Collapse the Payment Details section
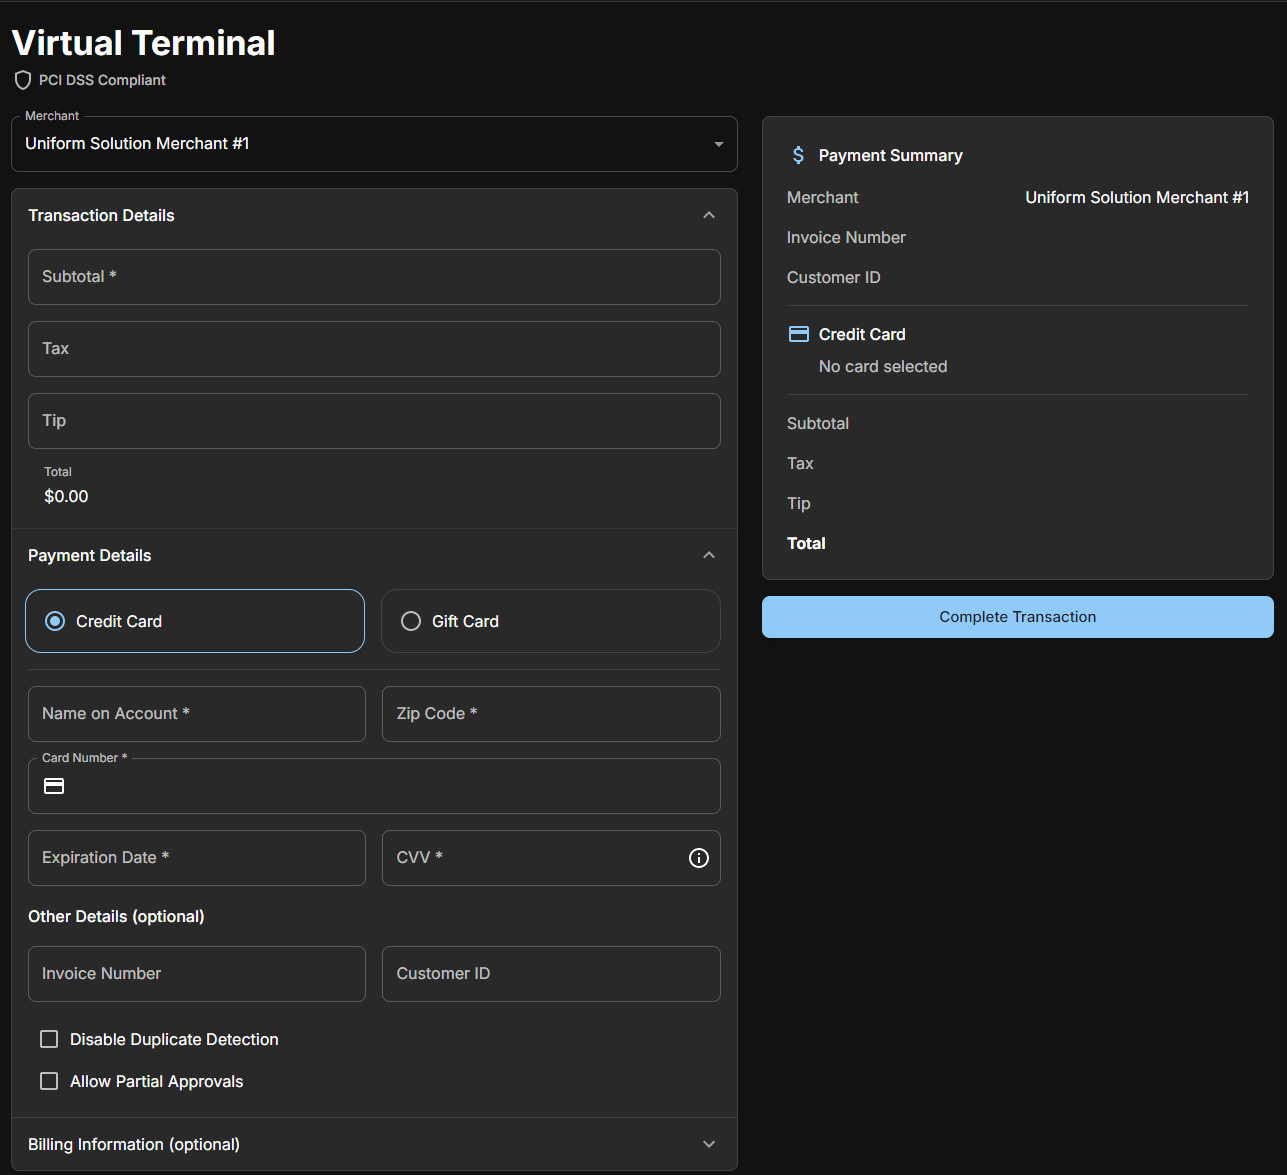 pyautogui.click(x=709, y=555)
